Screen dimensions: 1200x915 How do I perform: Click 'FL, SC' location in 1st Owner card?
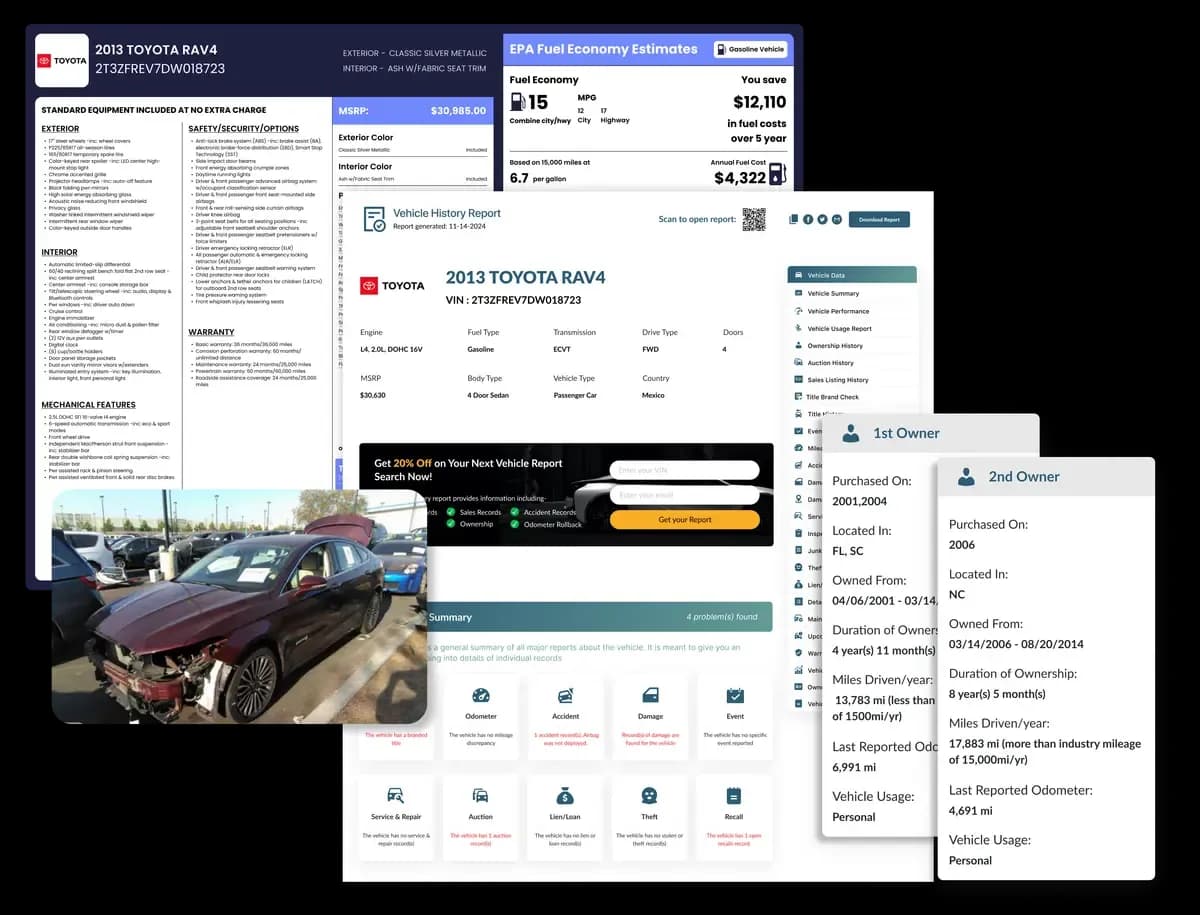848,551
